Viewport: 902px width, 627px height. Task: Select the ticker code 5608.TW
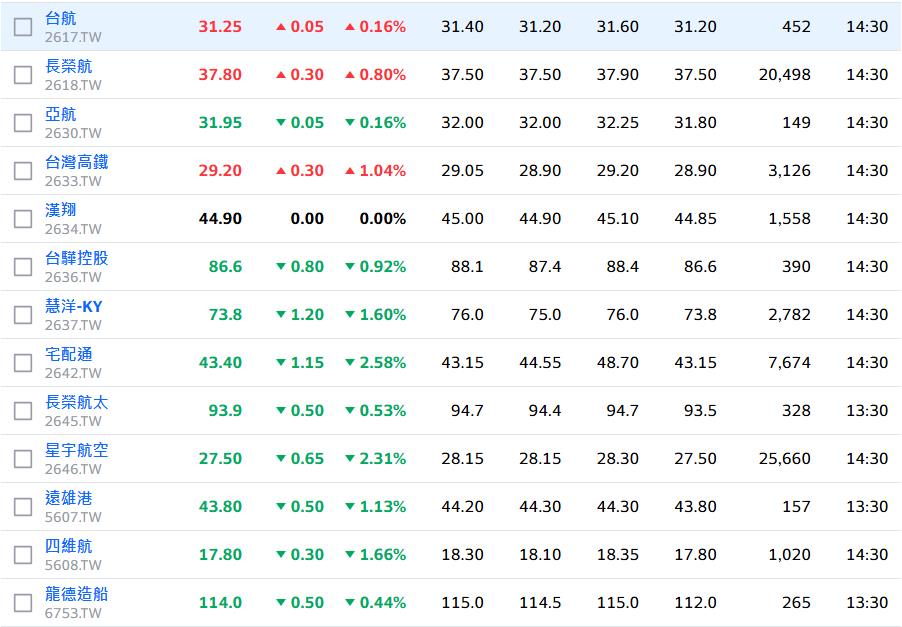[x=73, y=565]
